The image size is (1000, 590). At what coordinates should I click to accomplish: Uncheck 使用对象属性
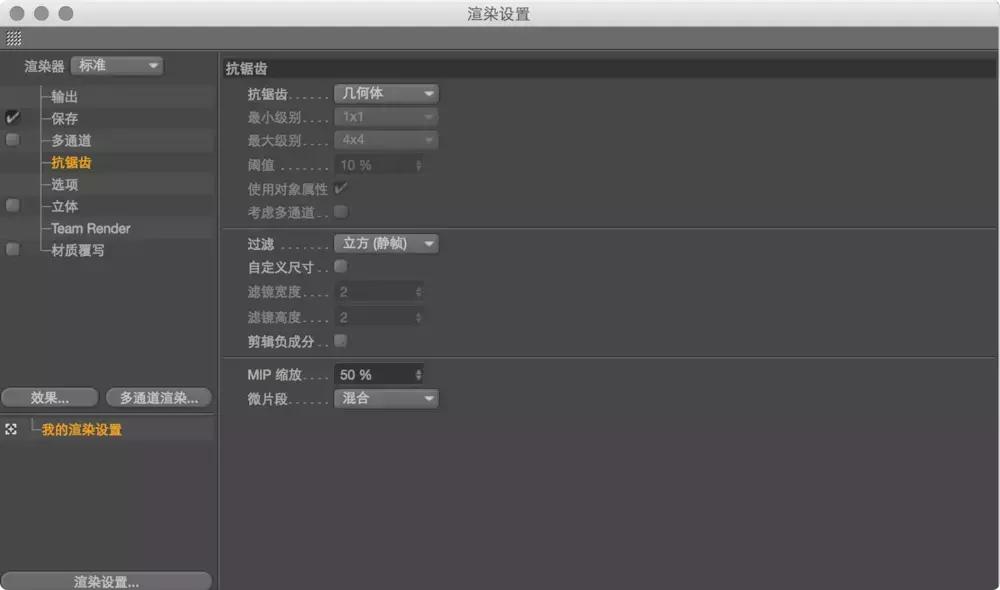point(341,187)
